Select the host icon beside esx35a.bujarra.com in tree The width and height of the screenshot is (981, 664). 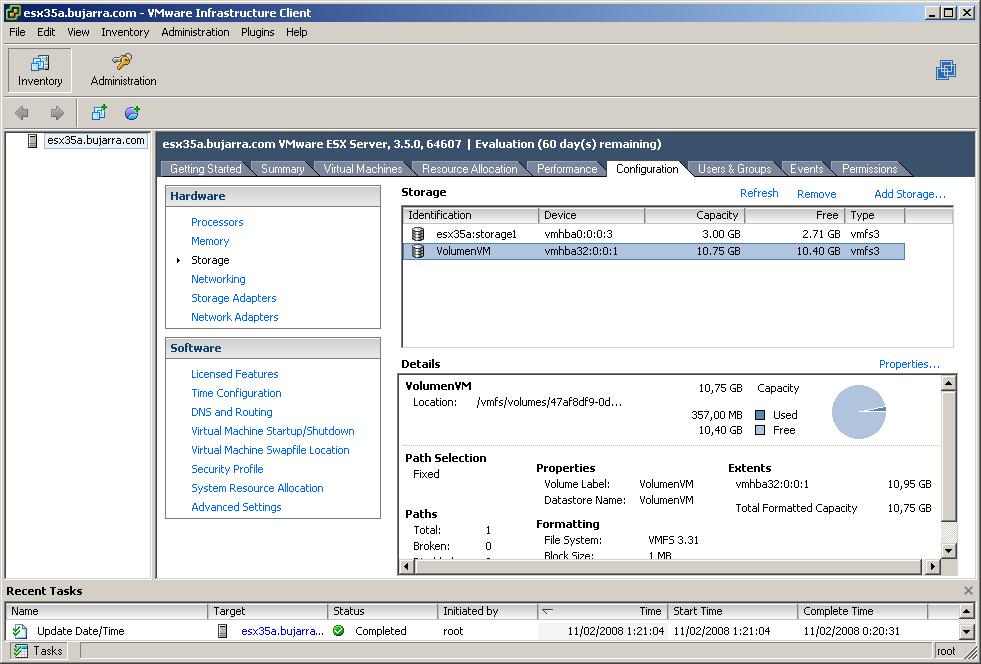(x=33, y=141)
